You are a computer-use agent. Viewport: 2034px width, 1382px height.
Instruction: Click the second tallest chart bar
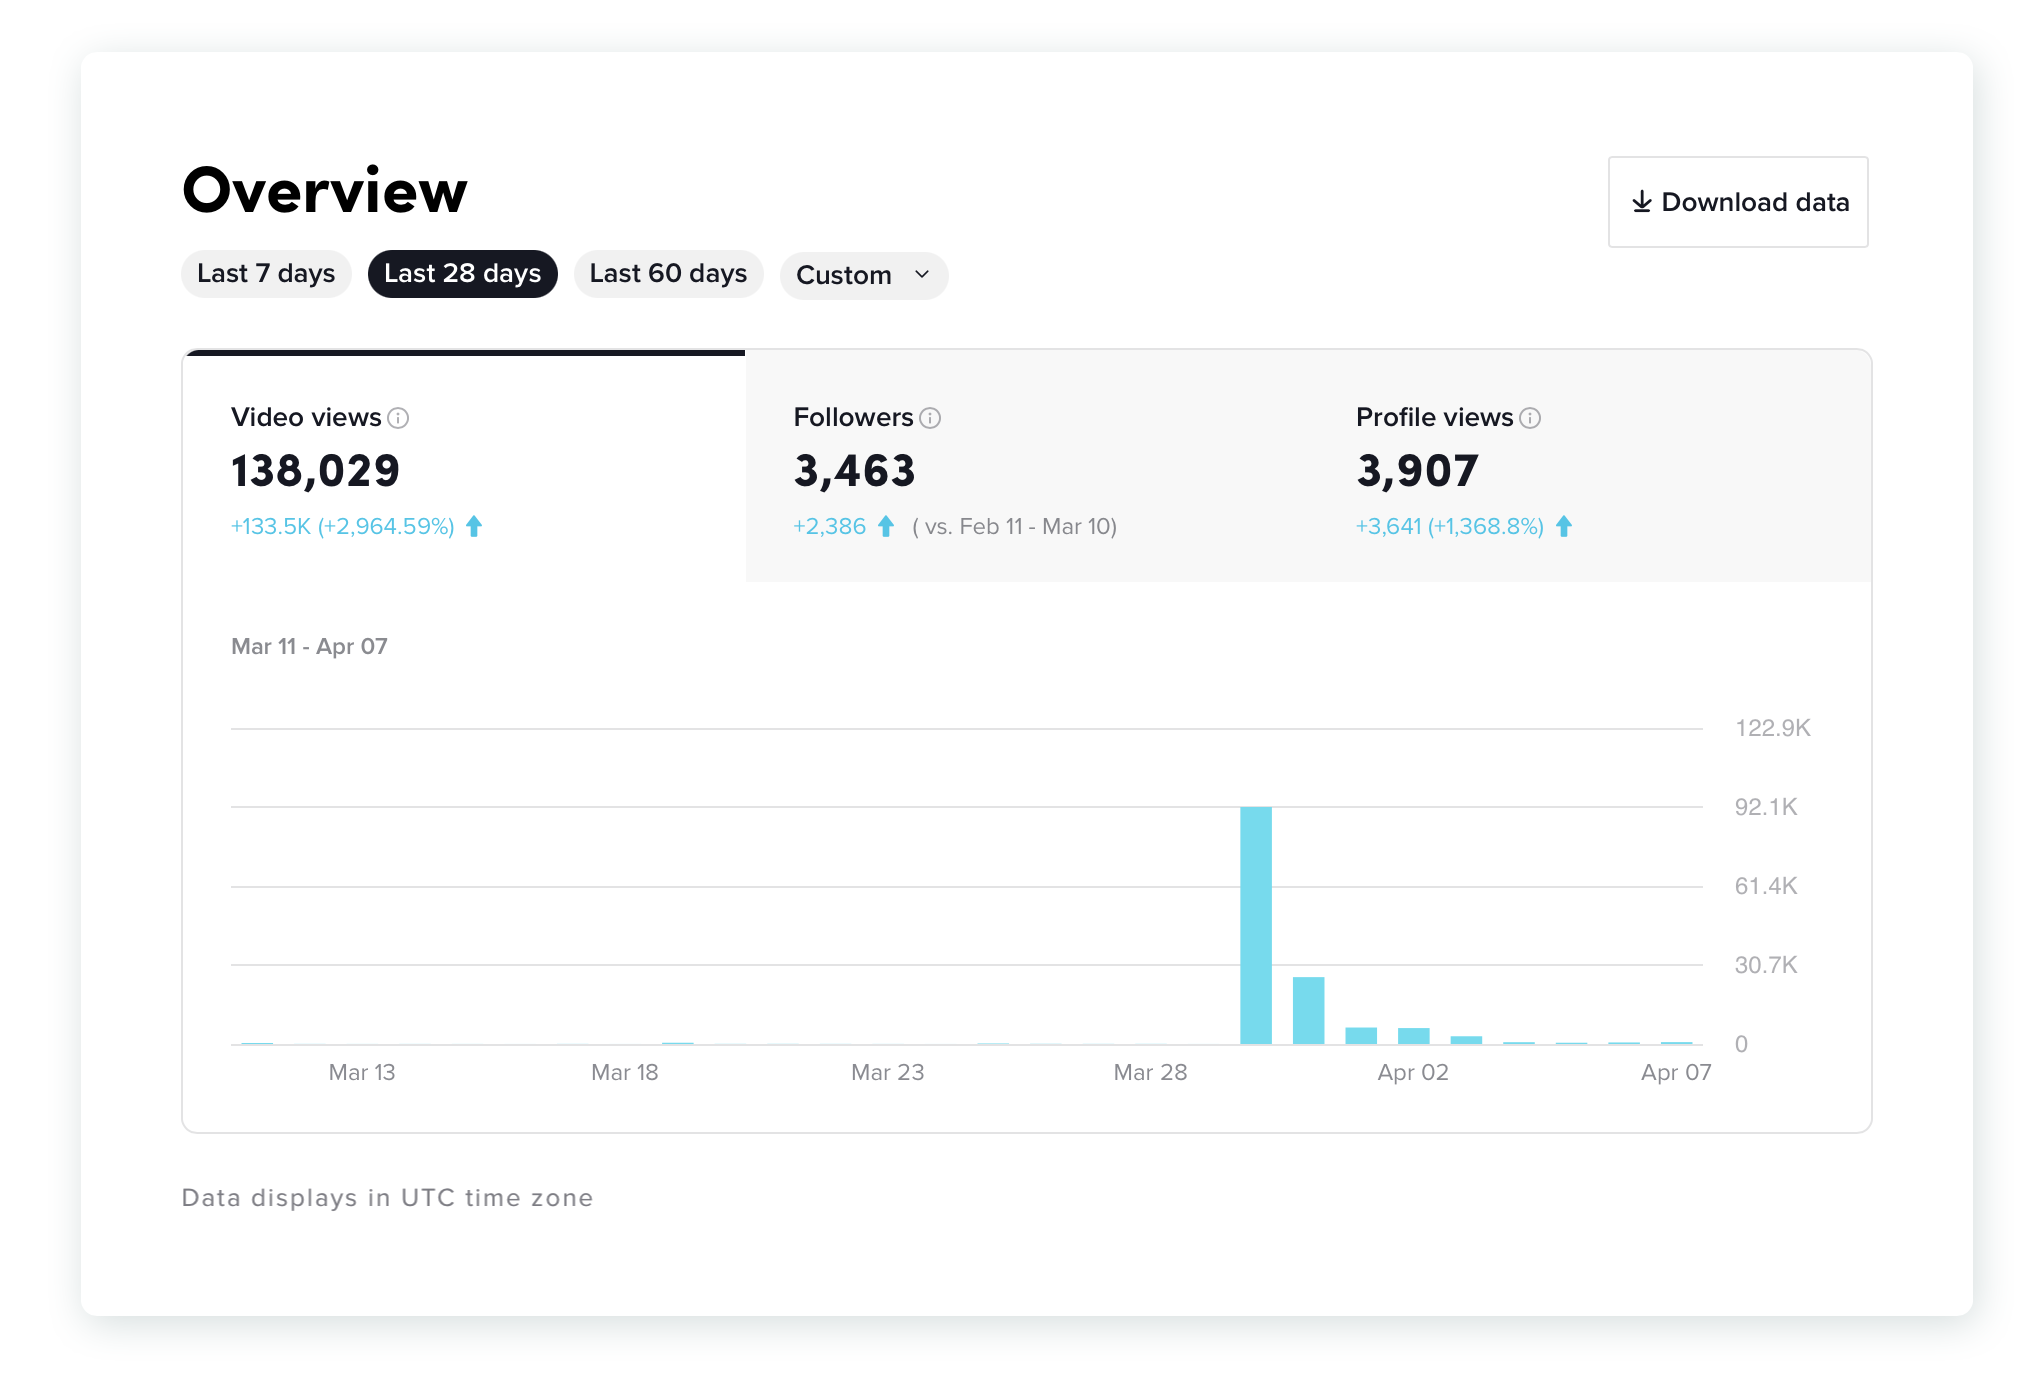click(x=1308, y=1010)
